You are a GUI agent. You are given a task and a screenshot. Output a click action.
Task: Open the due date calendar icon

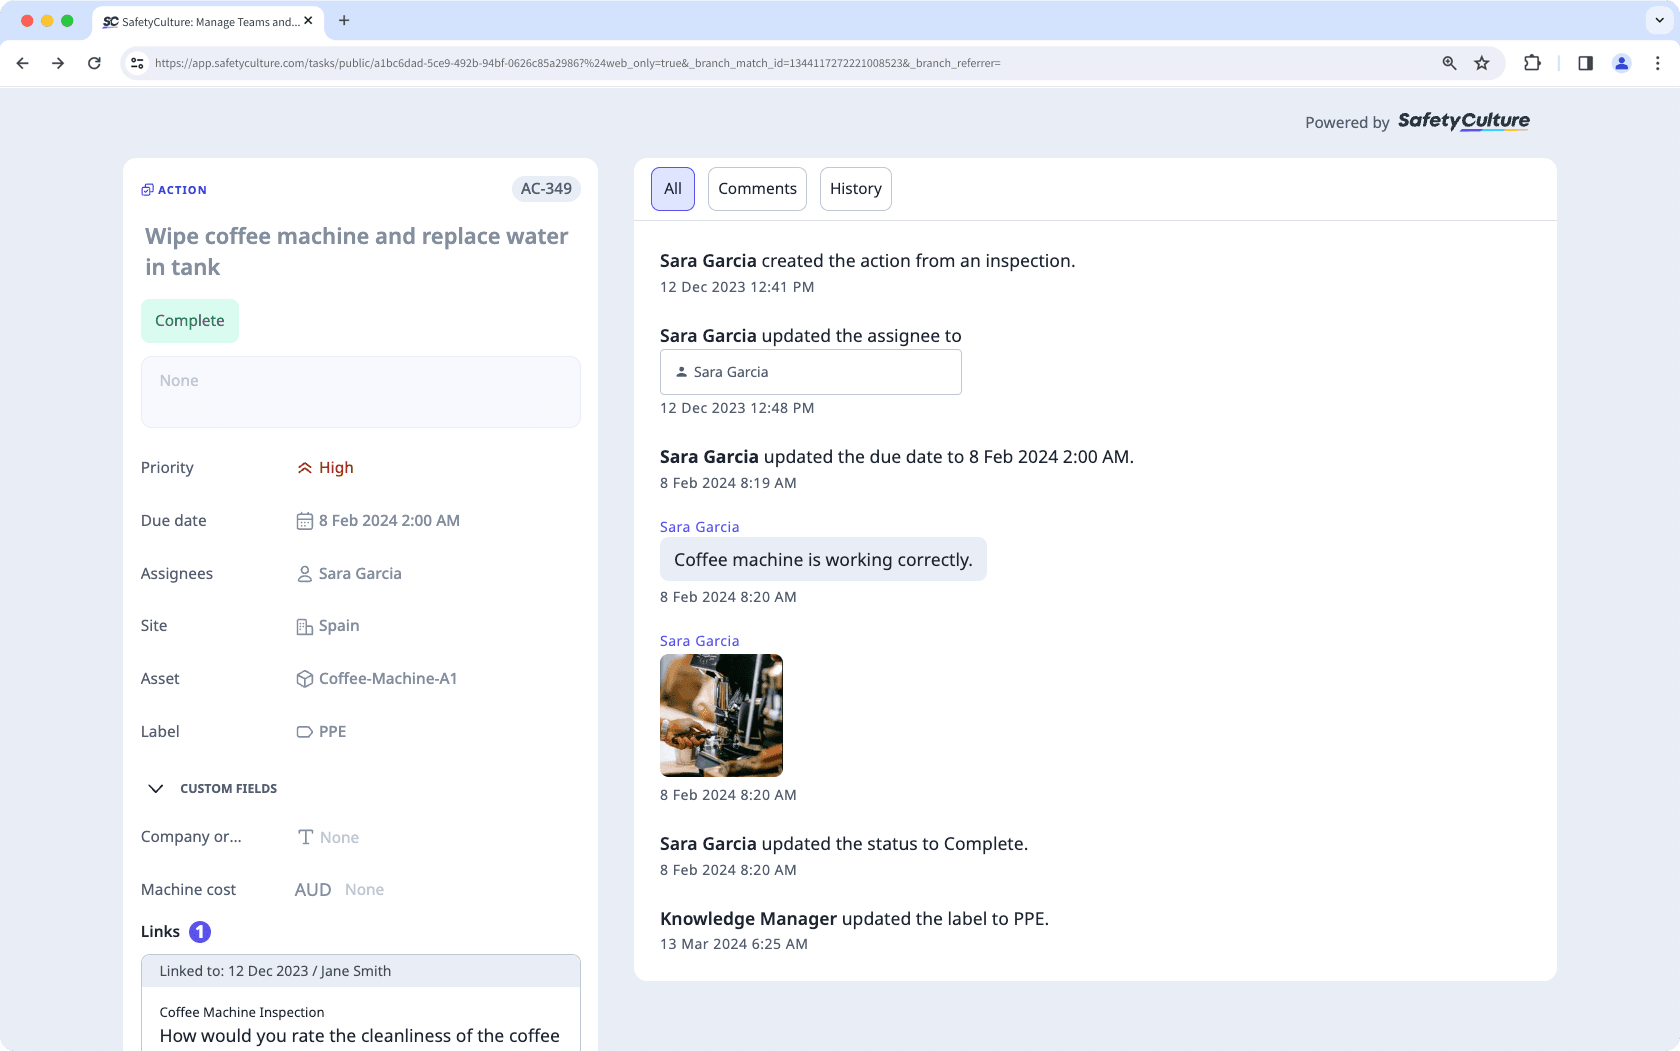(305, 520)
